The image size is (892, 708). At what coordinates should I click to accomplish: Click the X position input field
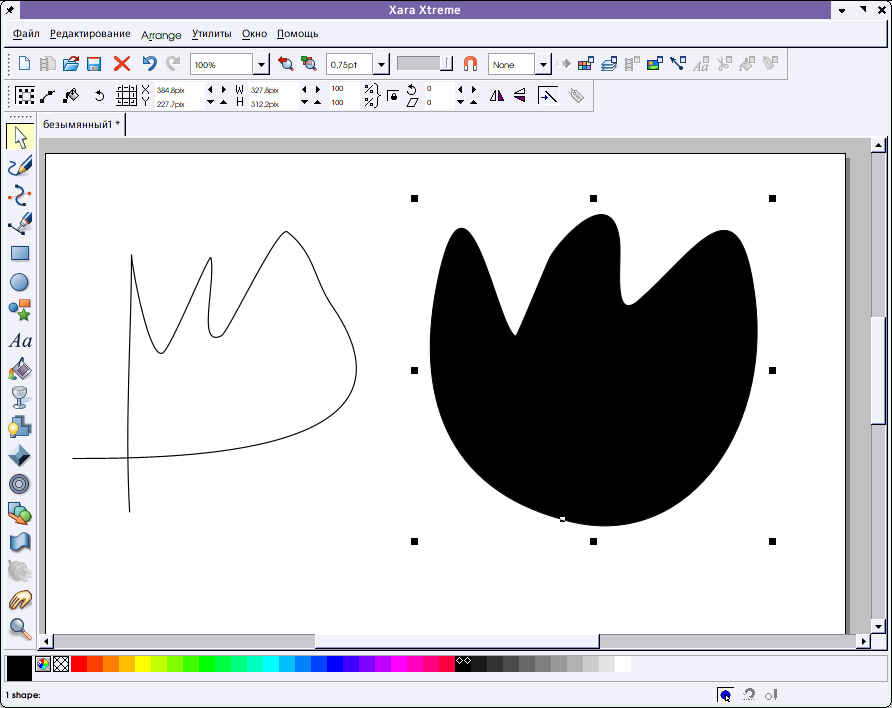(x=177, y=90)
